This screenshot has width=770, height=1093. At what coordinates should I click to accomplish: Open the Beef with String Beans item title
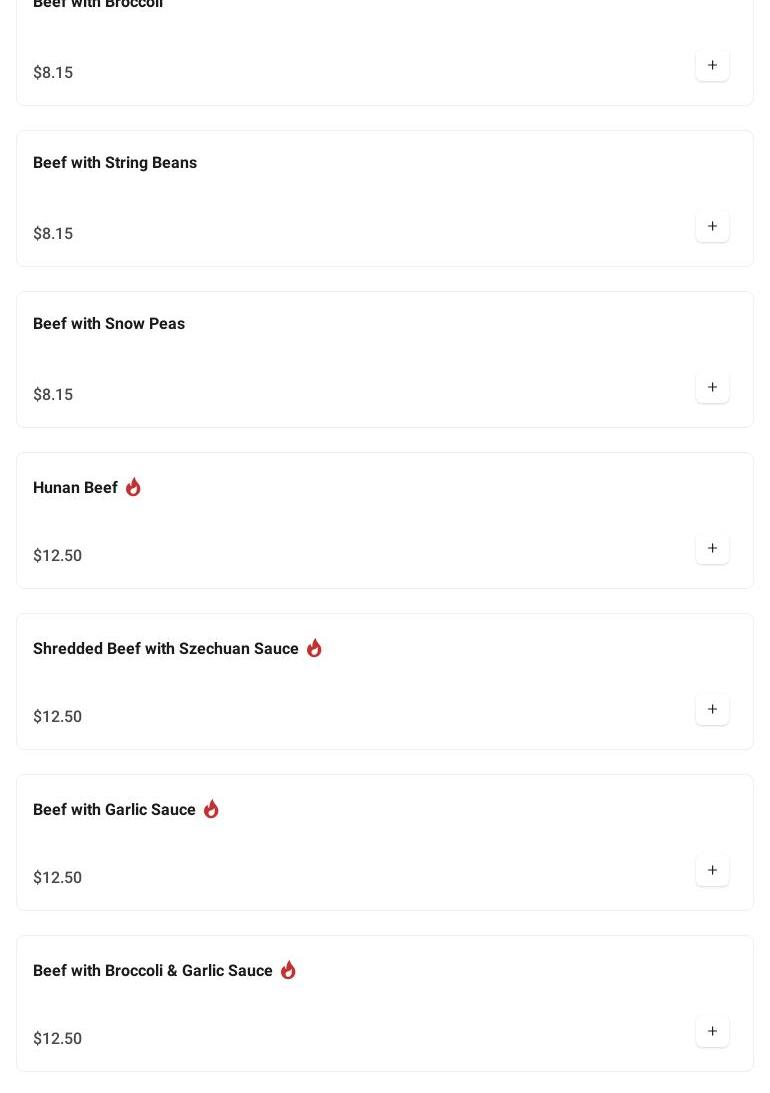pos(115,162)
